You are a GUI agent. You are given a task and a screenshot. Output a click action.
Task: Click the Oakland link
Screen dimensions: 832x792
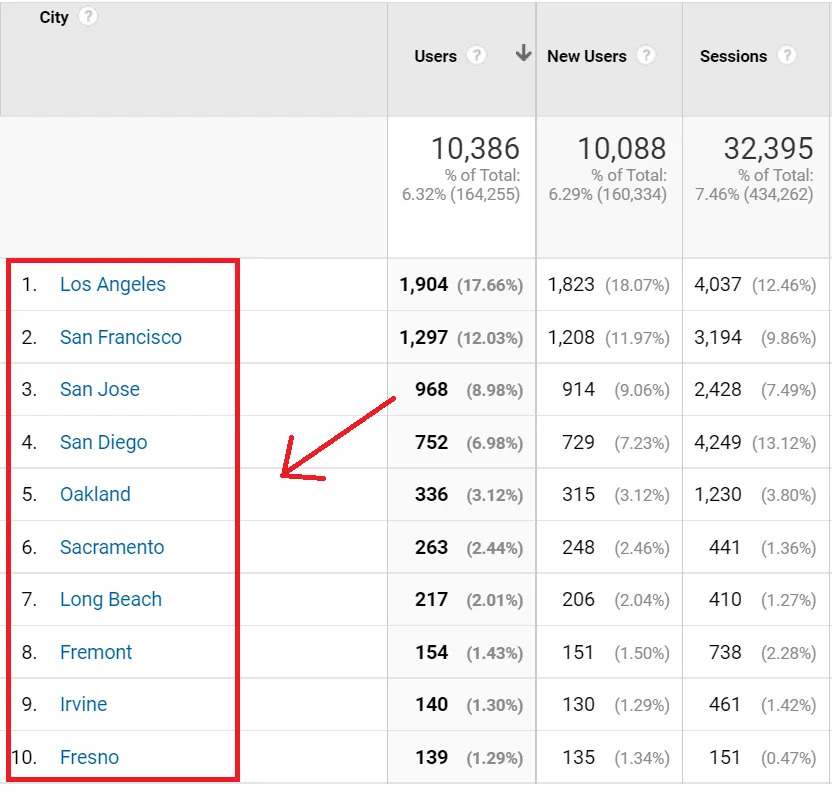click(95, 494)
